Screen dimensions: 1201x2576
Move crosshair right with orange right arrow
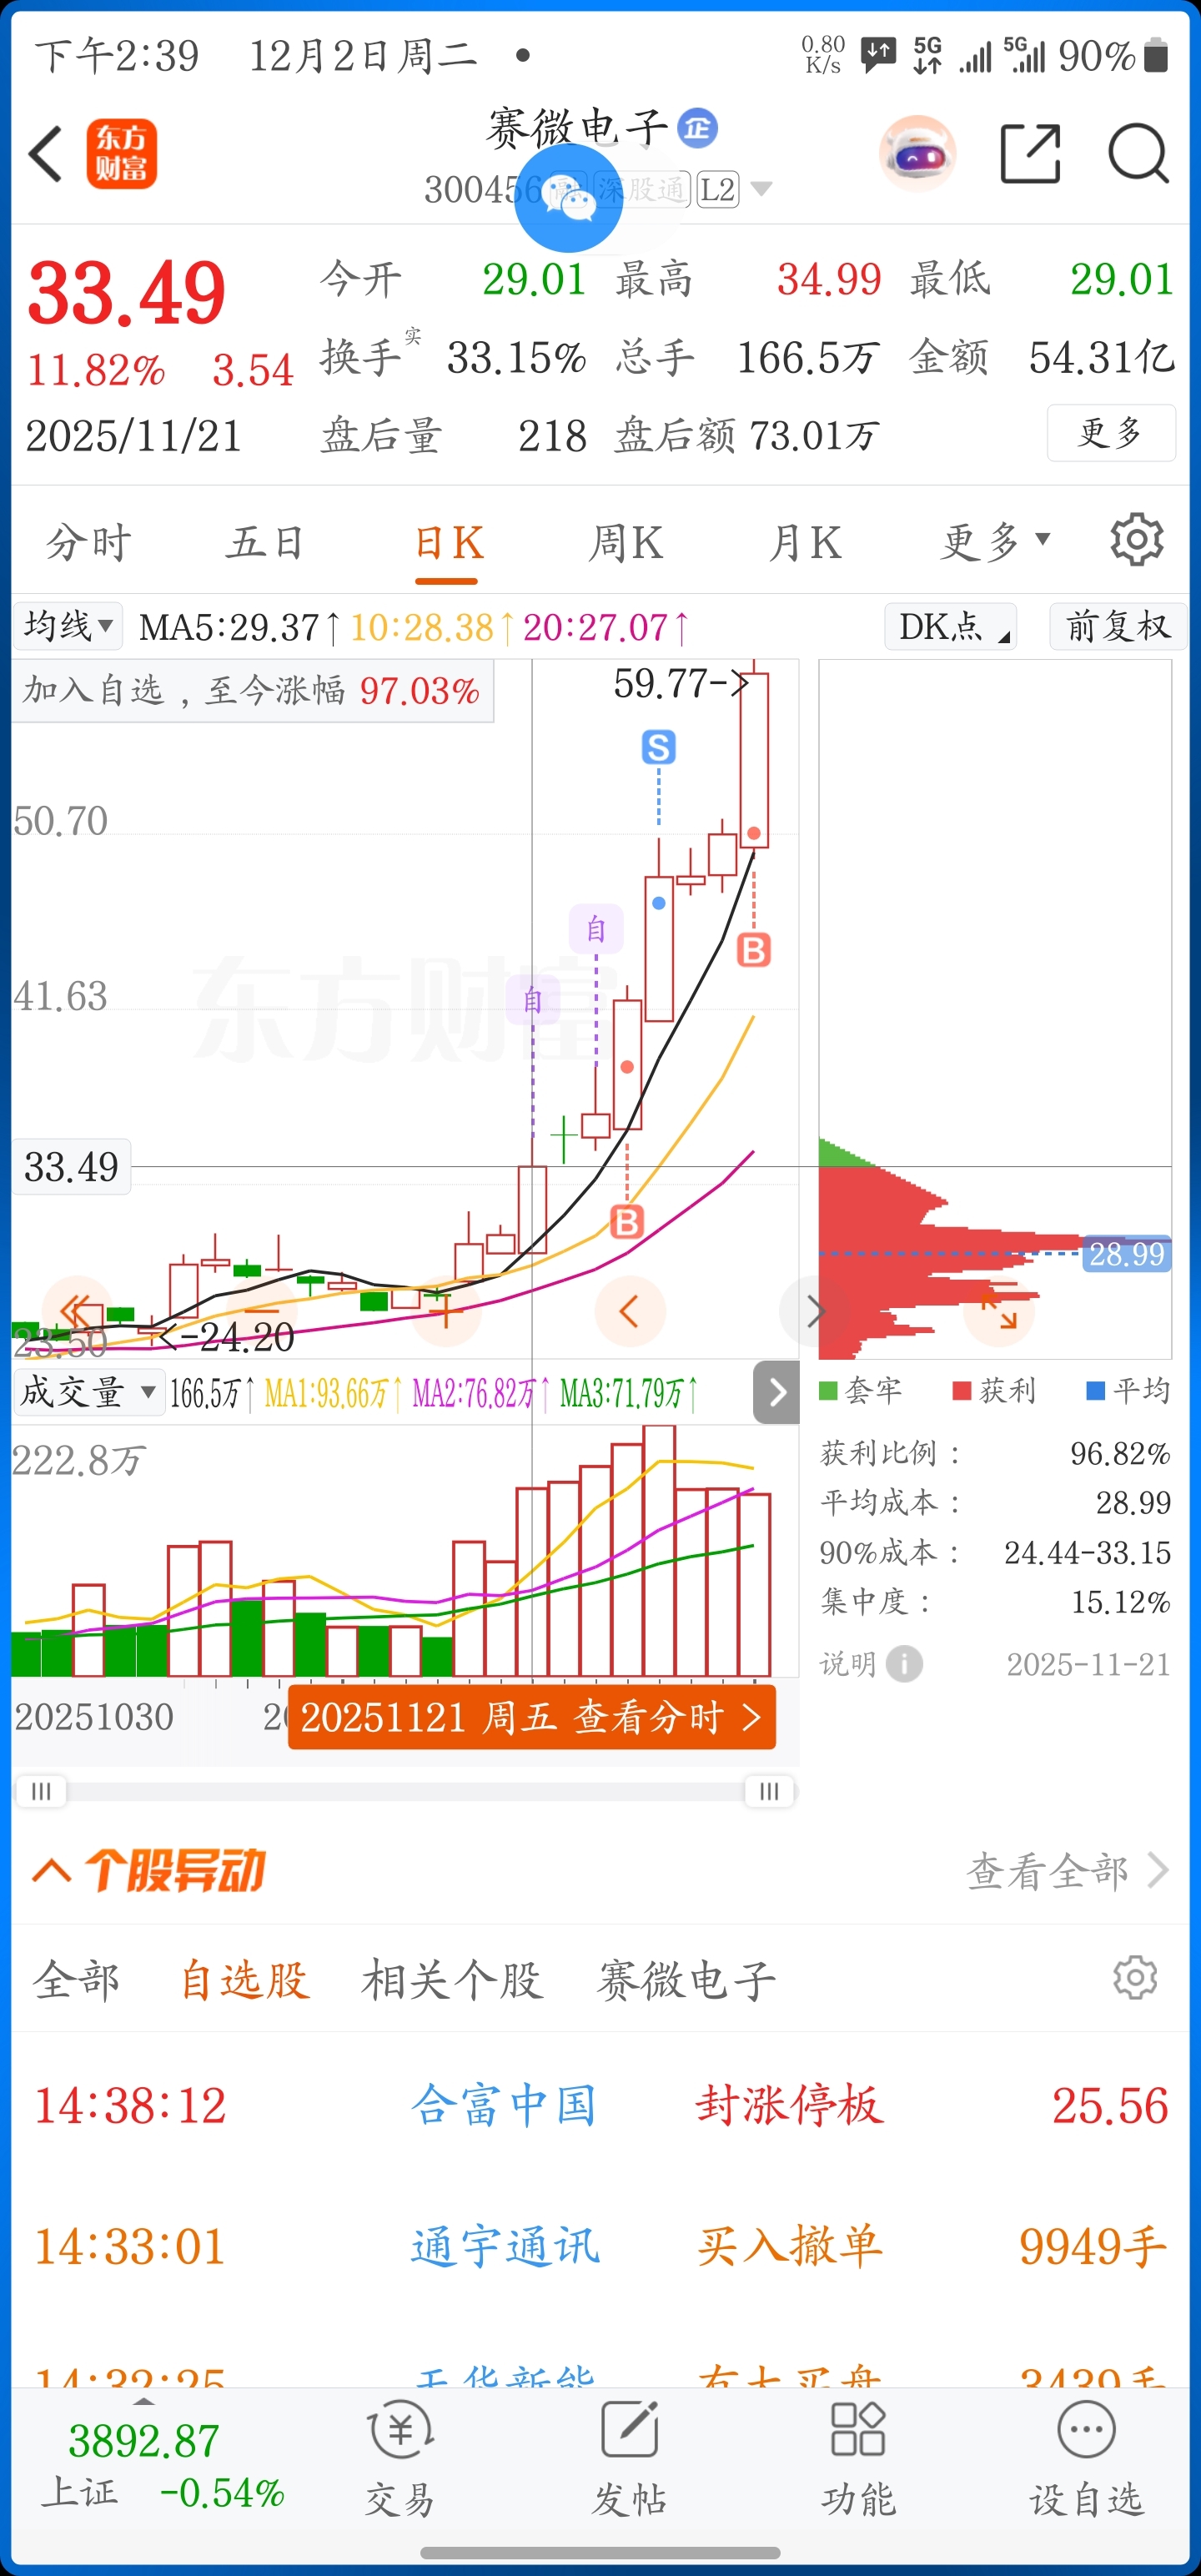point(814,1311)
